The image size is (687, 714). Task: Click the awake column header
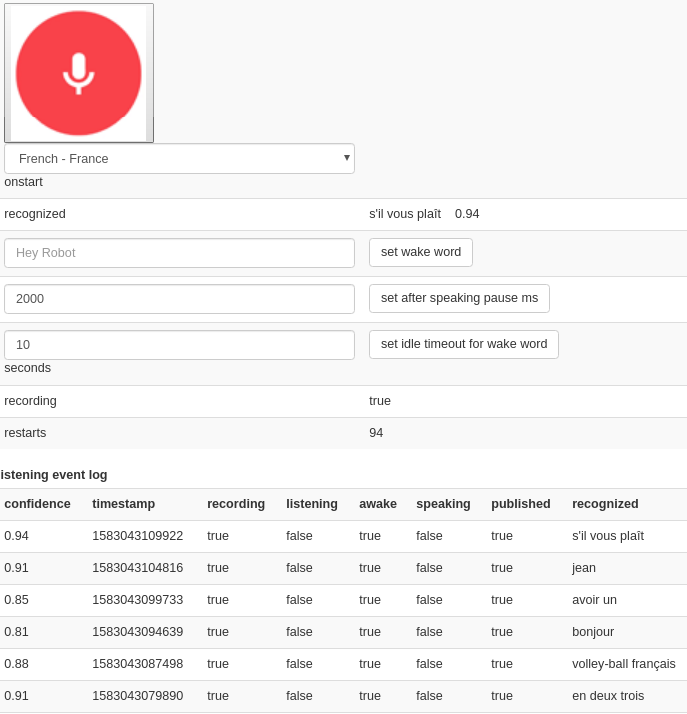click(377, 504)
